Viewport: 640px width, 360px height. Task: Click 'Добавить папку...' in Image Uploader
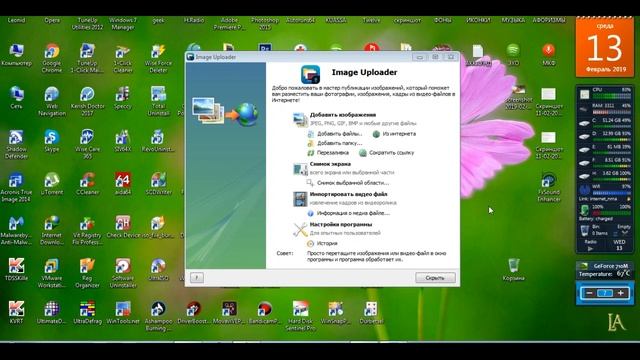point(339,143)
